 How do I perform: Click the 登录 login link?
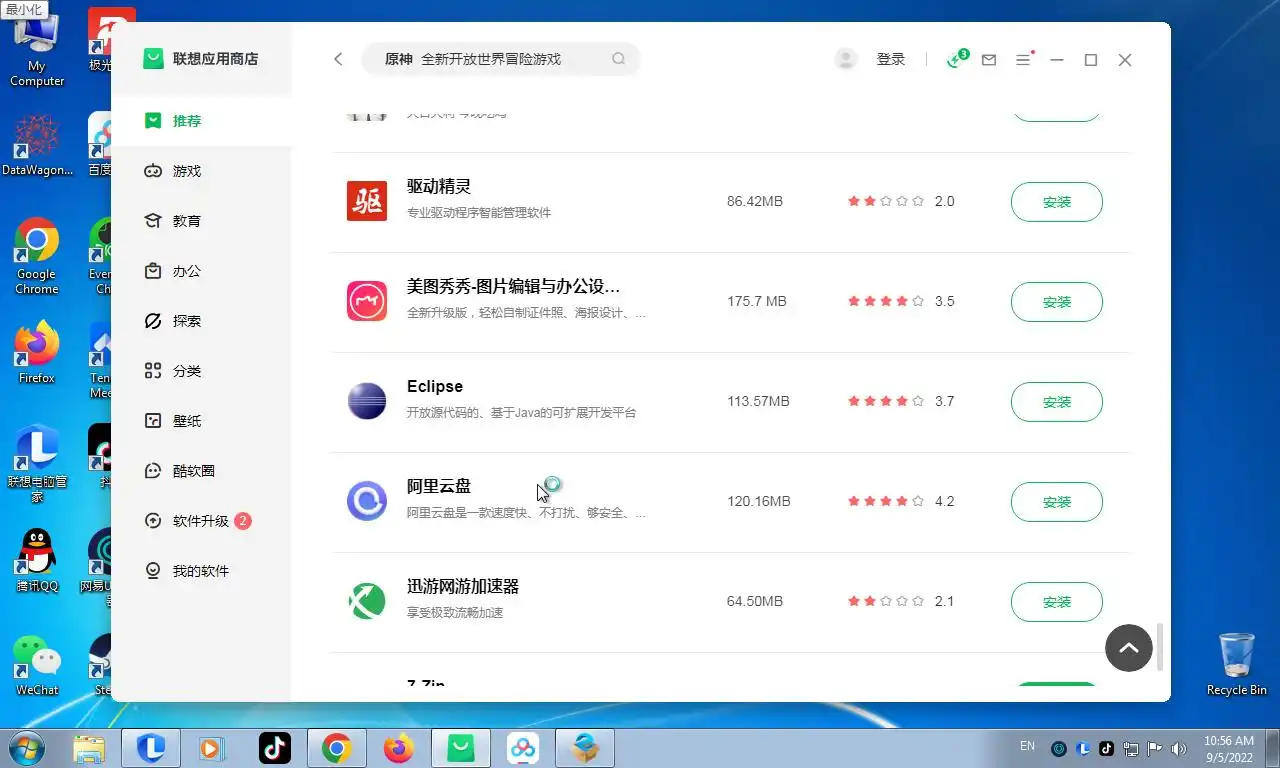click(x=891, y=59)
